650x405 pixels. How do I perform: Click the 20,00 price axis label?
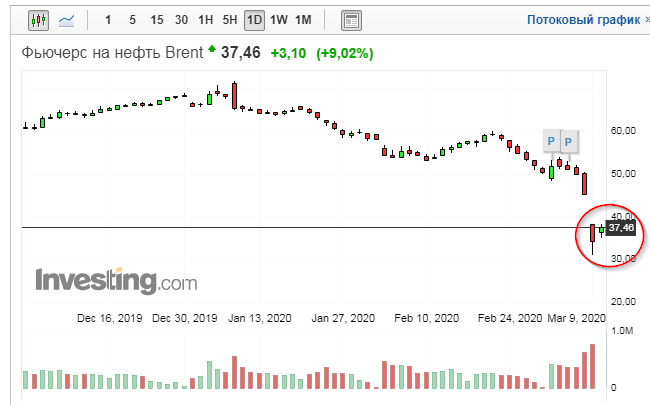[623, 301]
